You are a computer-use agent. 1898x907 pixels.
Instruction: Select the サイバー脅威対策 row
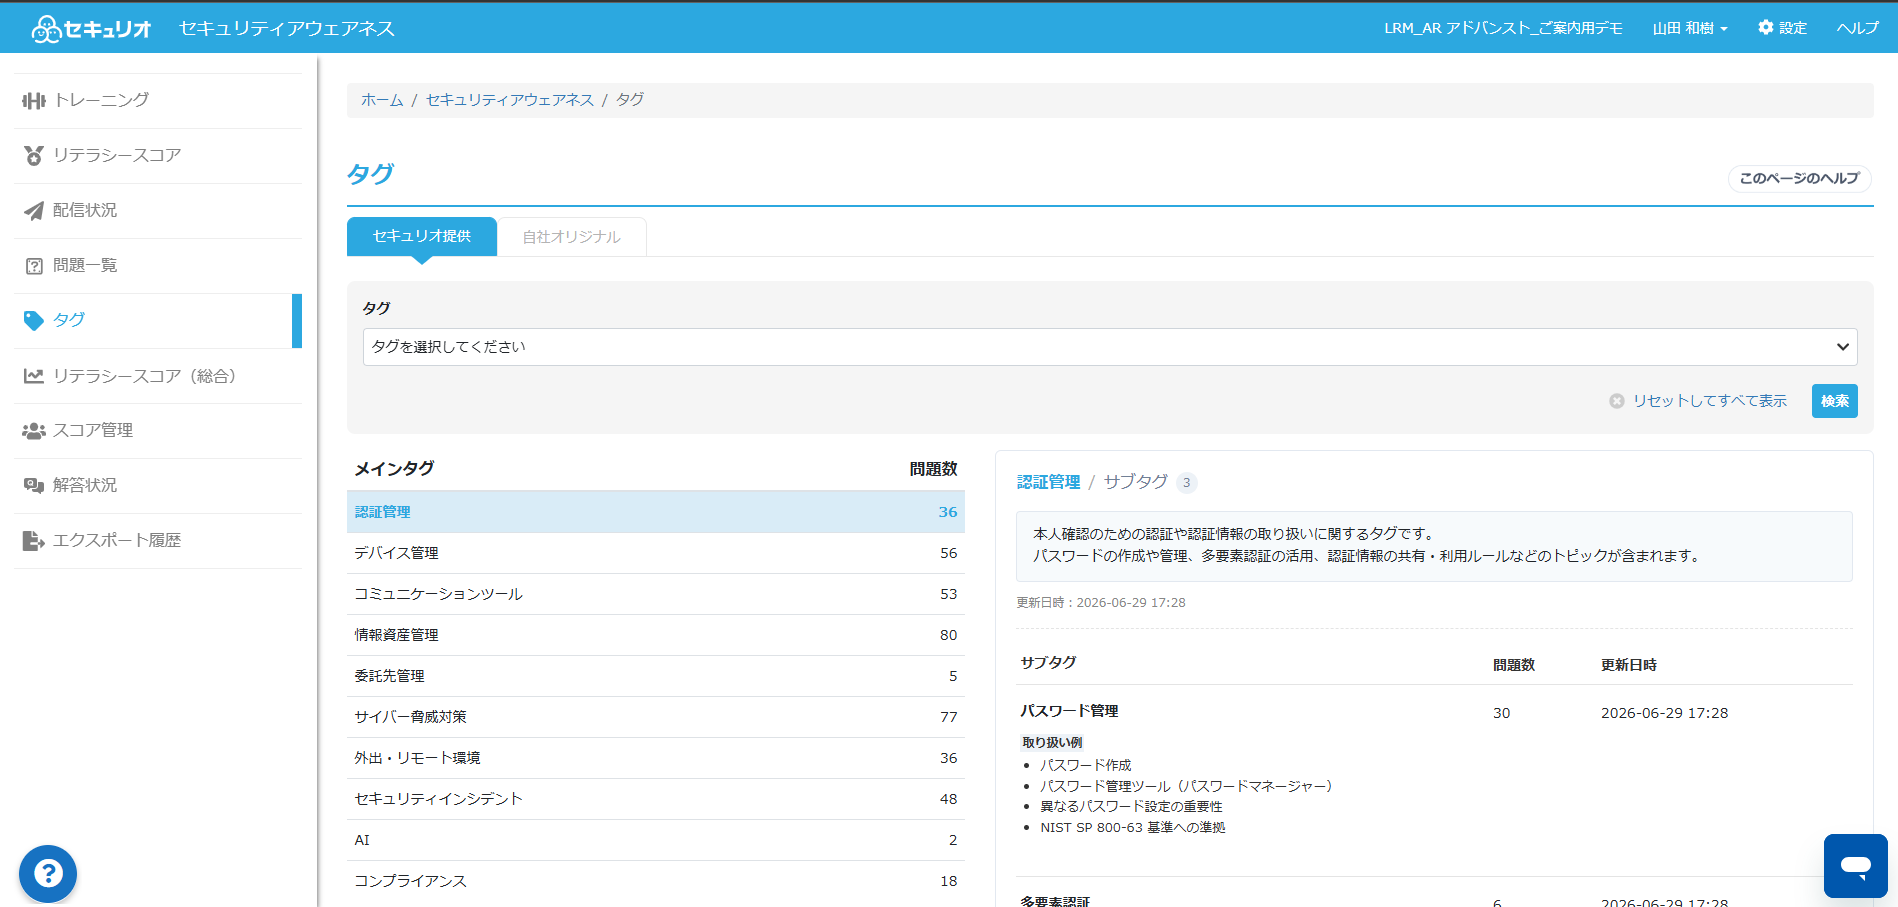pos(656,717)
